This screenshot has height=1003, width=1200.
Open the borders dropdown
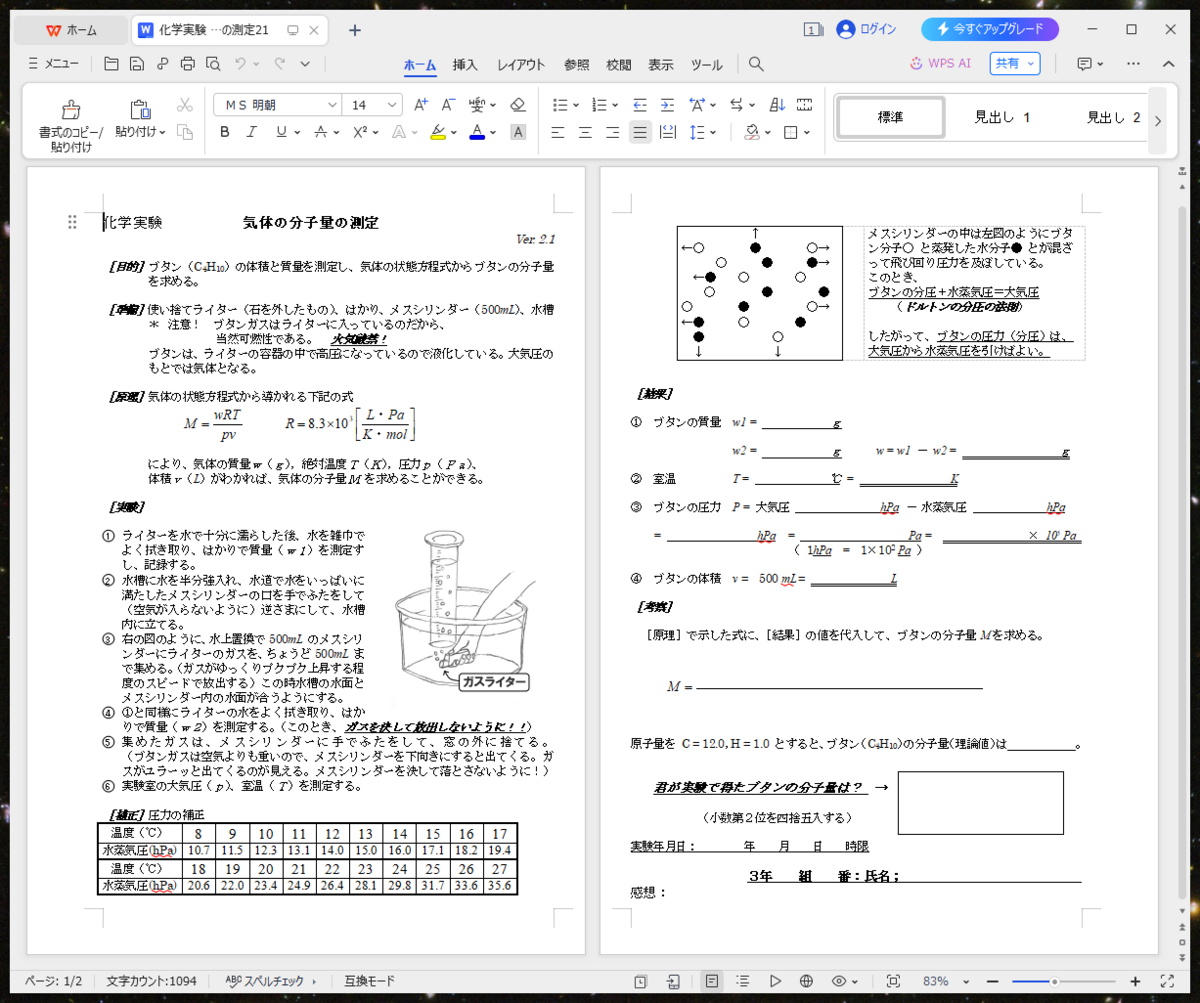click(806, 132)
